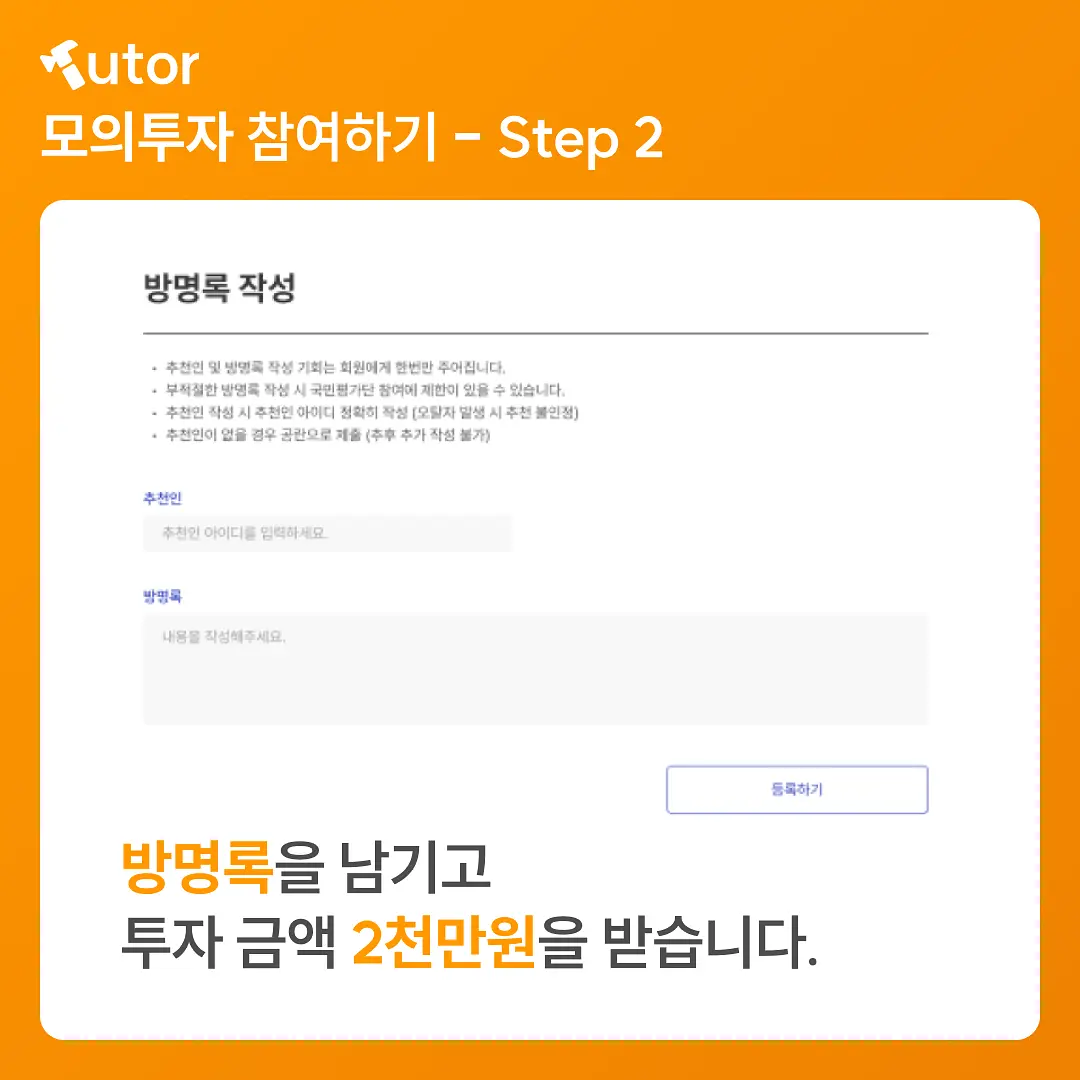The image size is (1080, 1080).
Task: Click the 등록하기 button
Action: point(797,789)
